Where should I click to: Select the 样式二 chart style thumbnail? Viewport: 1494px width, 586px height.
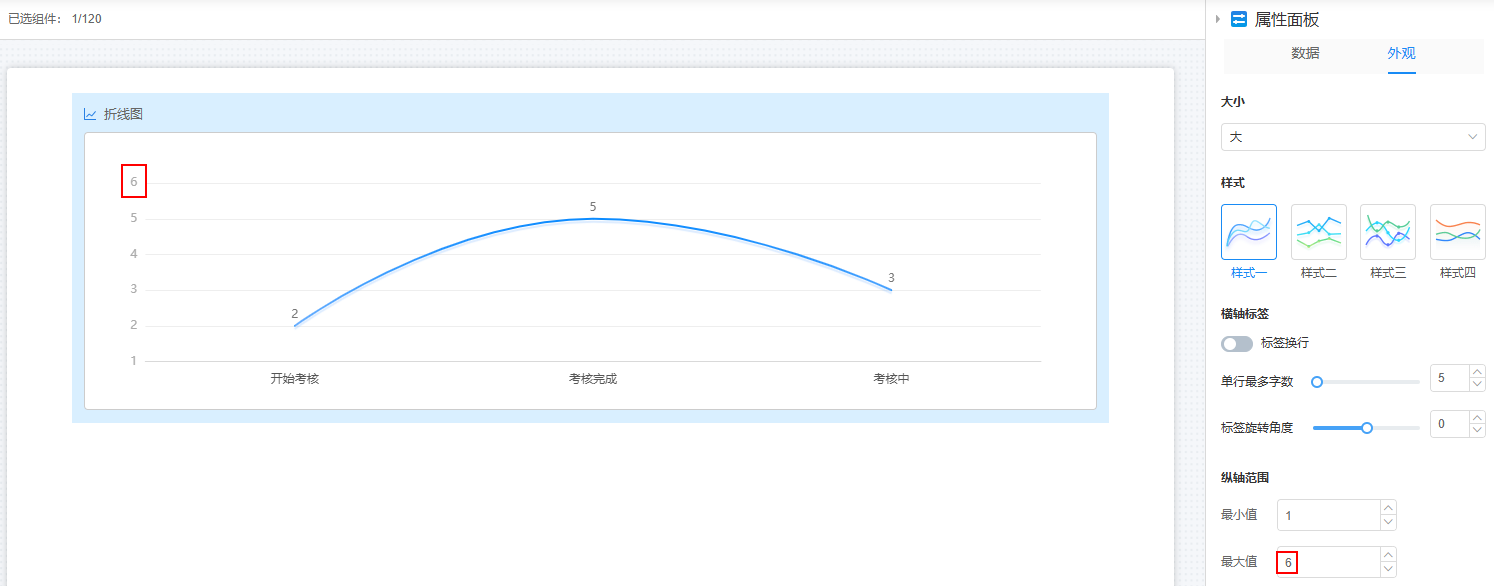1319,232
